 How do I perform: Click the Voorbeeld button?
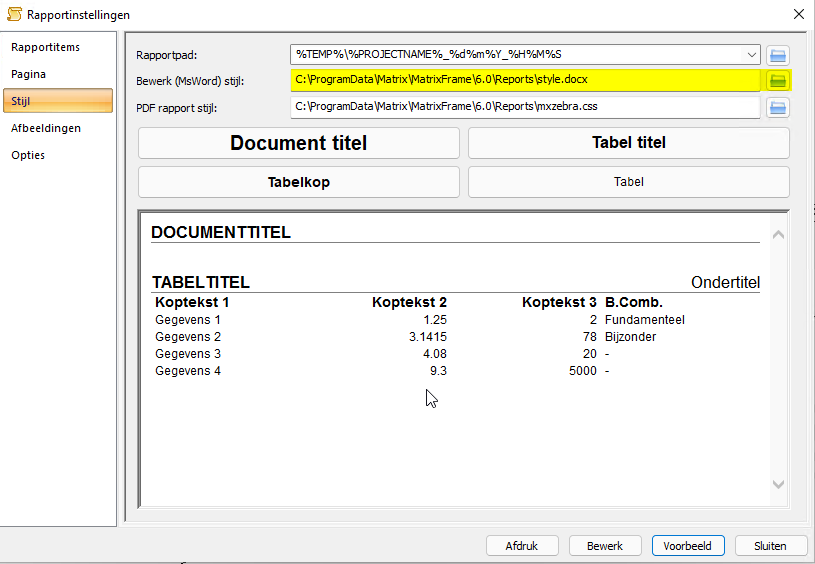[x=688, y=546]
